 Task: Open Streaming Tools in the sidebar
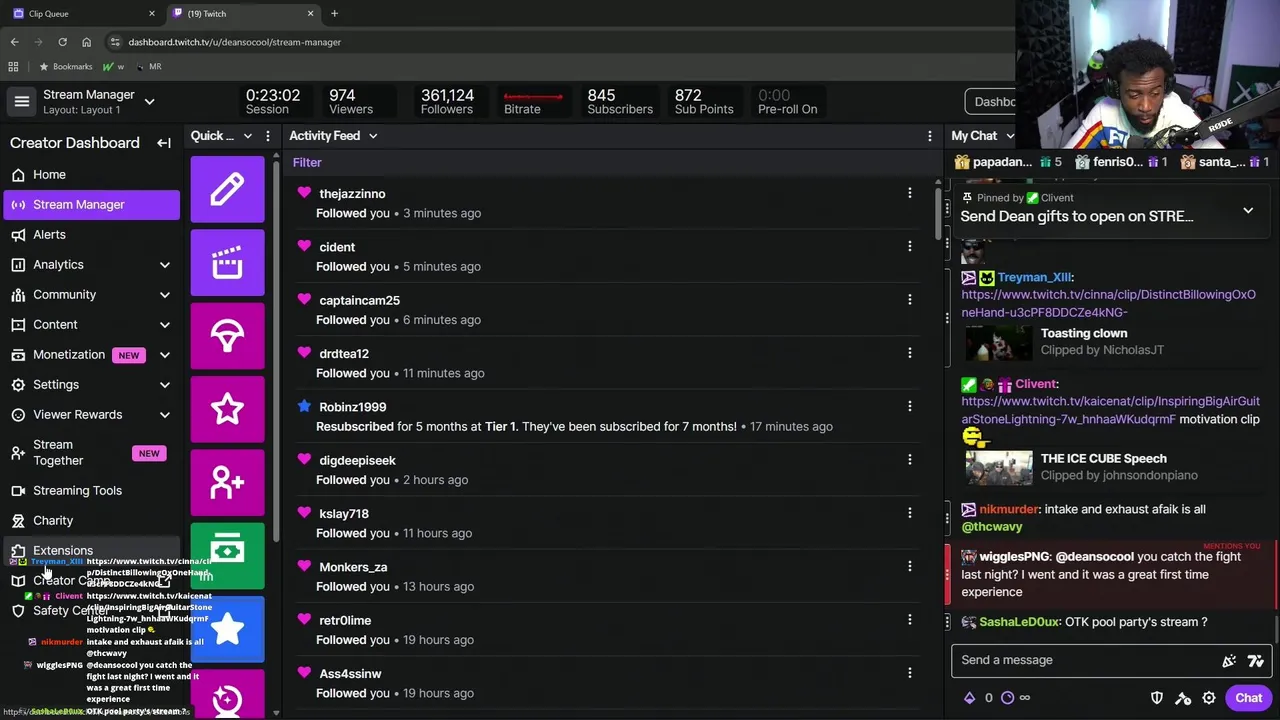click(x=92, y=491)
